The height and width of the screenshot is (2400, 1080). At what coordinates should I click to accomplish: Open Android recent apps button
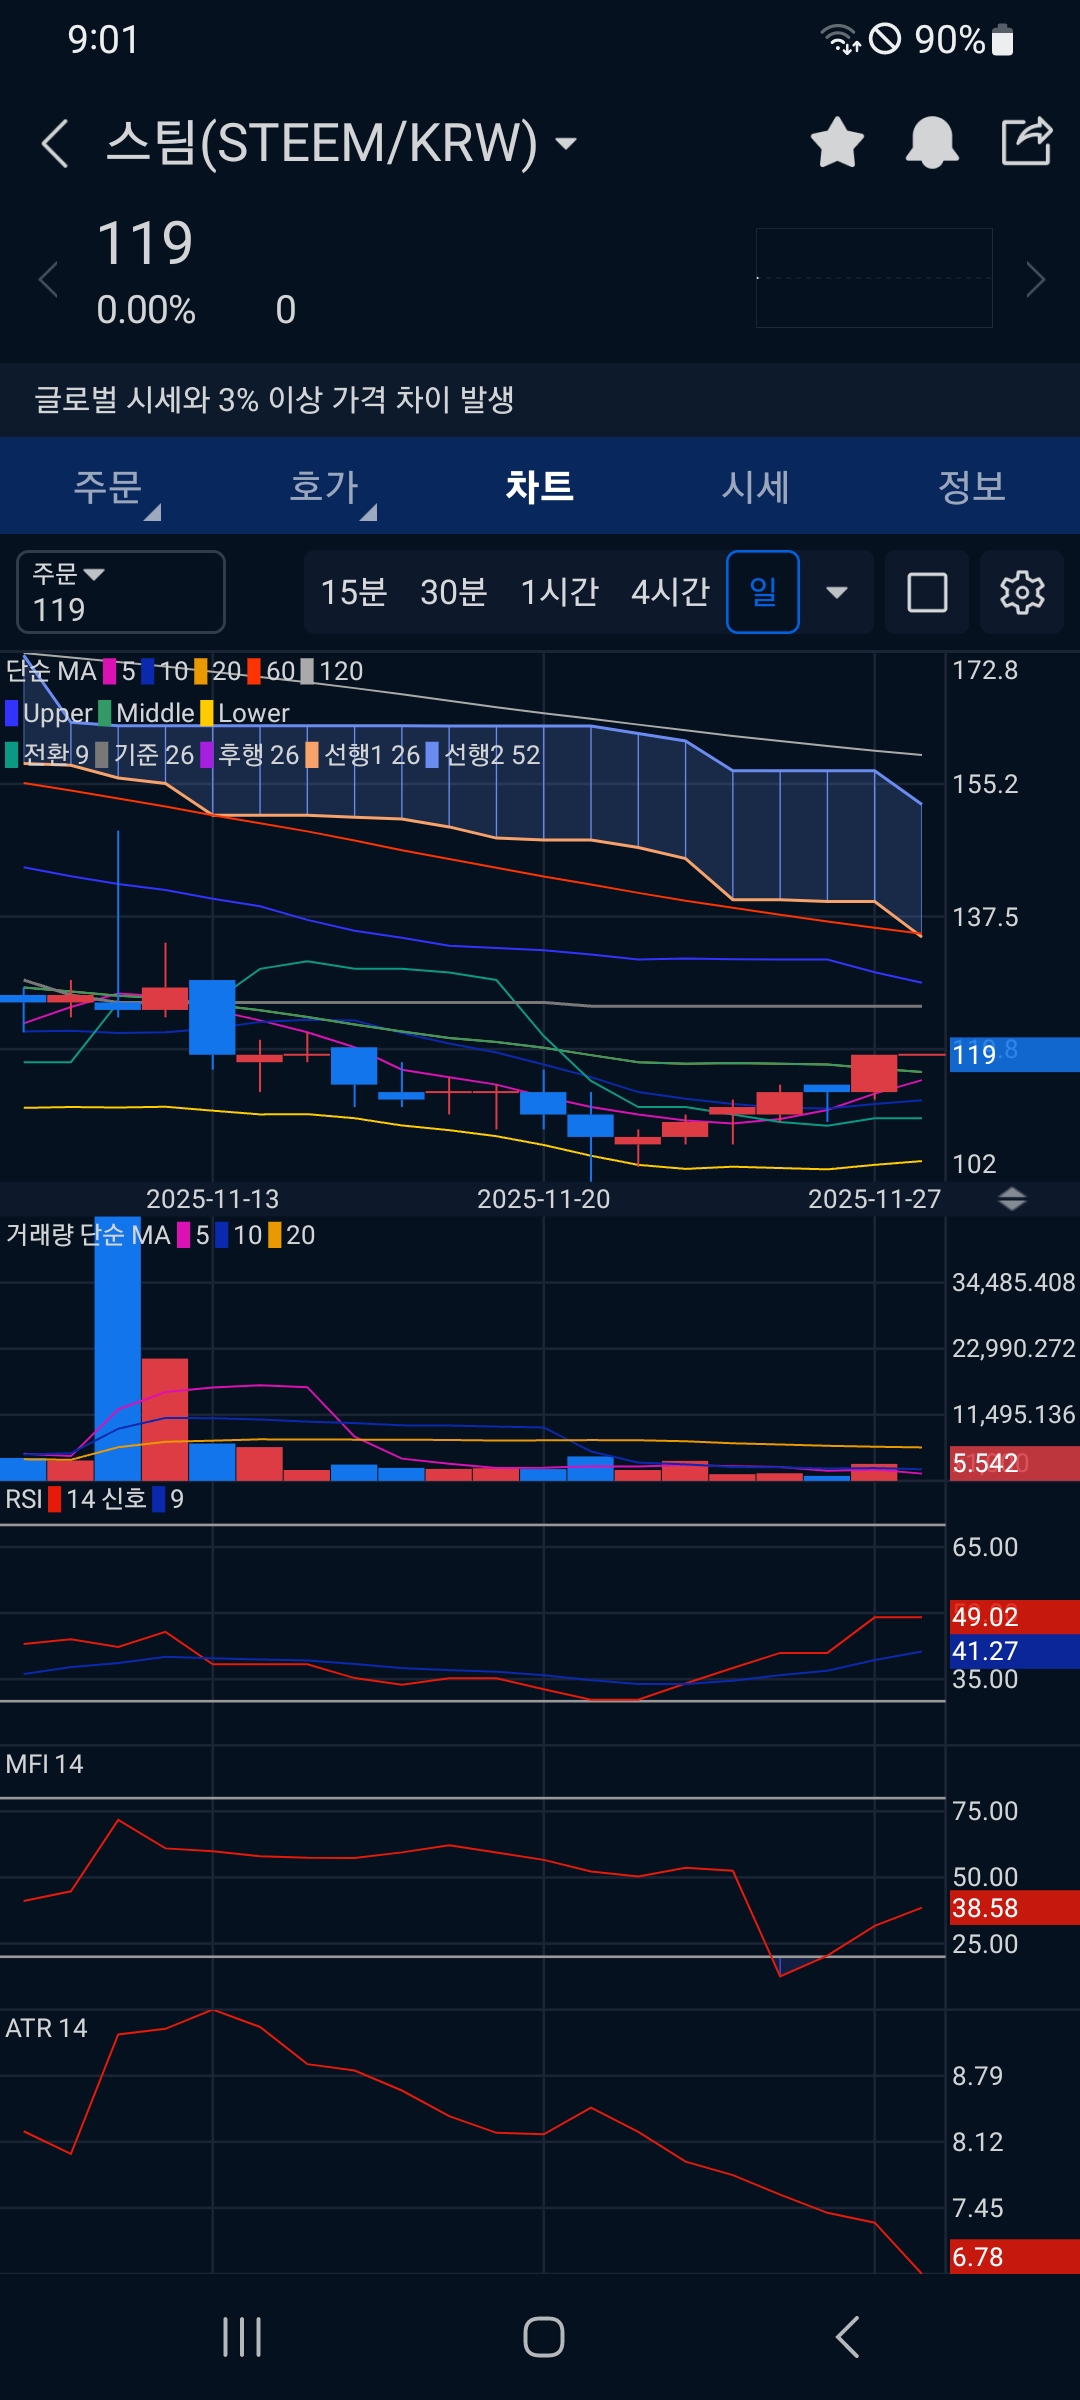coord(242,2337)
